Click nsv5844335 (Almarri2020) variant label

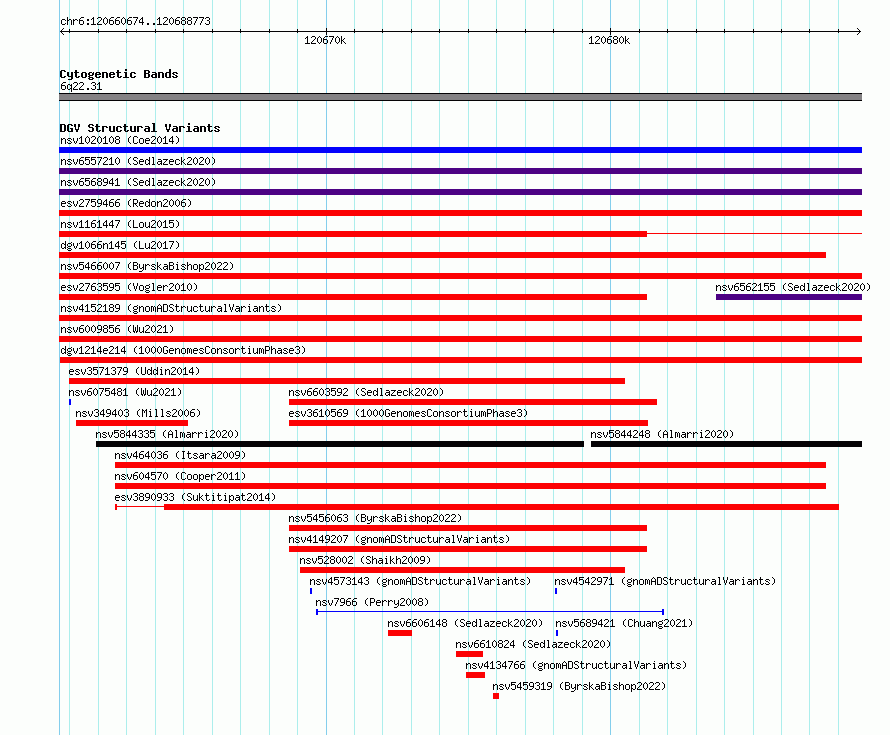click(x=167, y=434)
